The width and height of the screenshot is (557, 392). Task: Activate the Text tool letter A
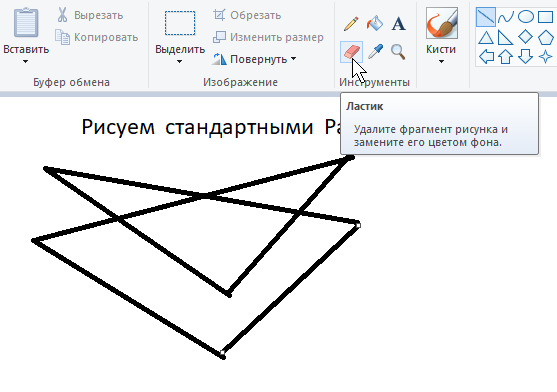(x=399, y=24)
